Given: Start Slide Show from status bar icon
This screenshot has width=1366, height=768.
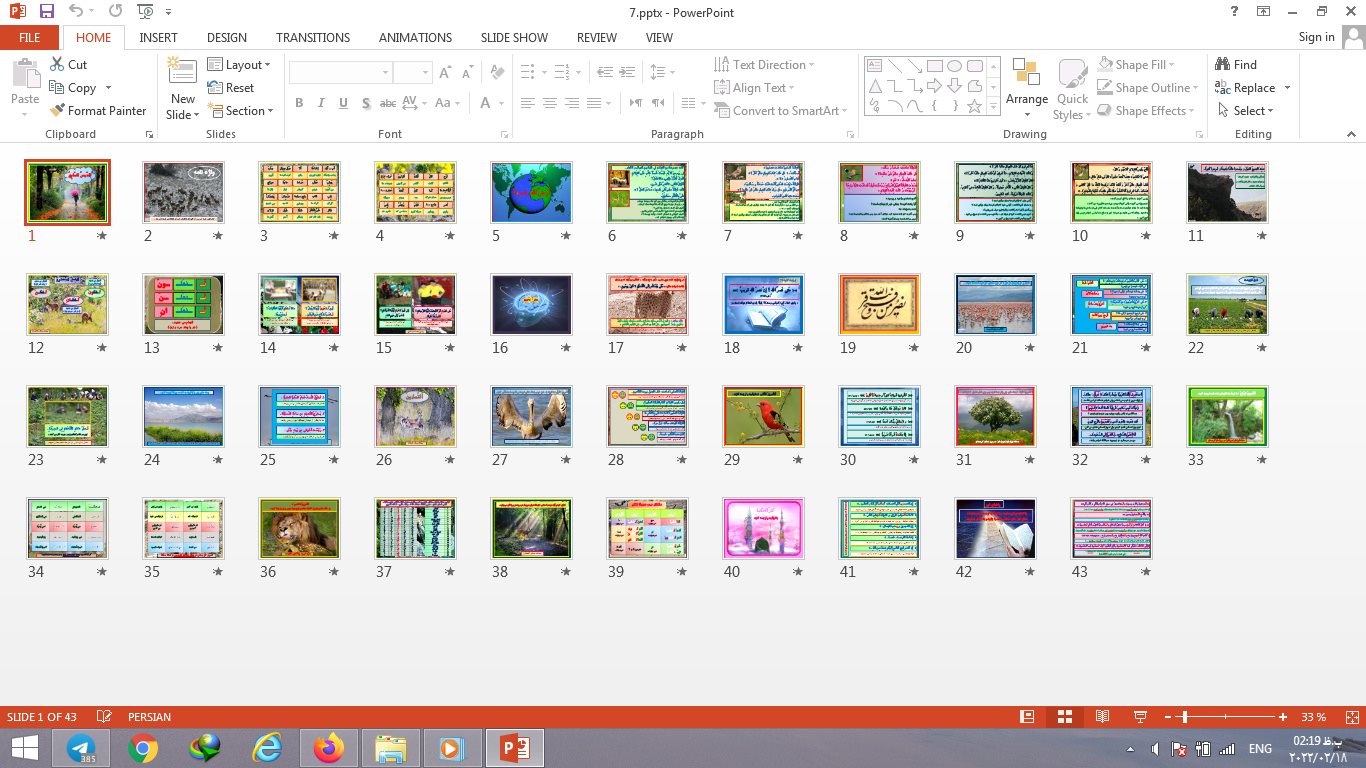Looking at the screenshot, I should pyautogui.click(x=1140, y=717).
